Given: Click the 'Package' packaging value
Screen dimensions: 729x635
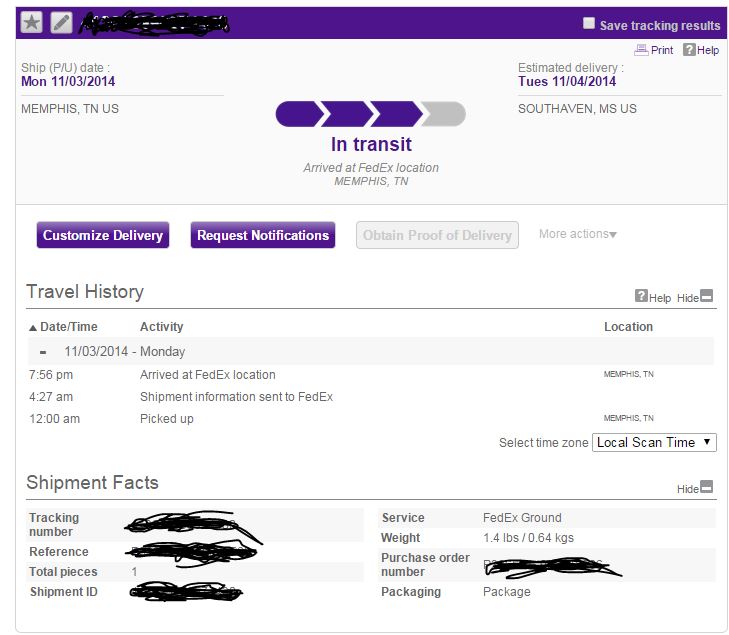Looking at the screenshot, I should [x=506, y=592].
